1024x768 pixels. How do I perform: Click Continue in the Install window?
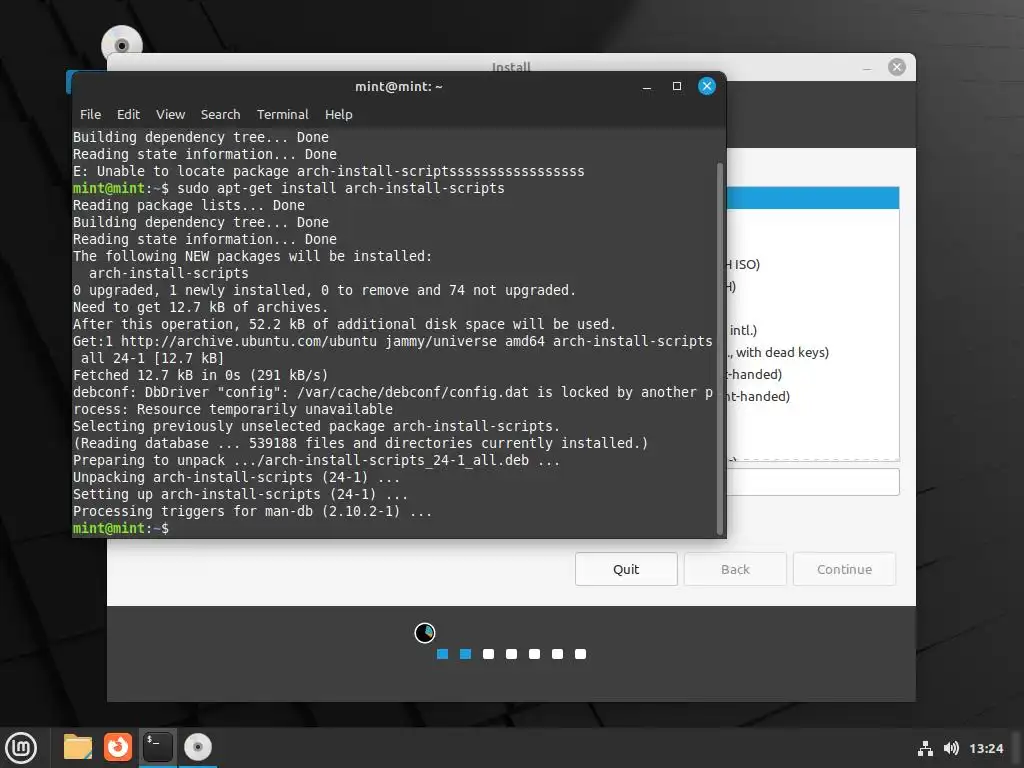pyautogui.click(x=844, y=569)
